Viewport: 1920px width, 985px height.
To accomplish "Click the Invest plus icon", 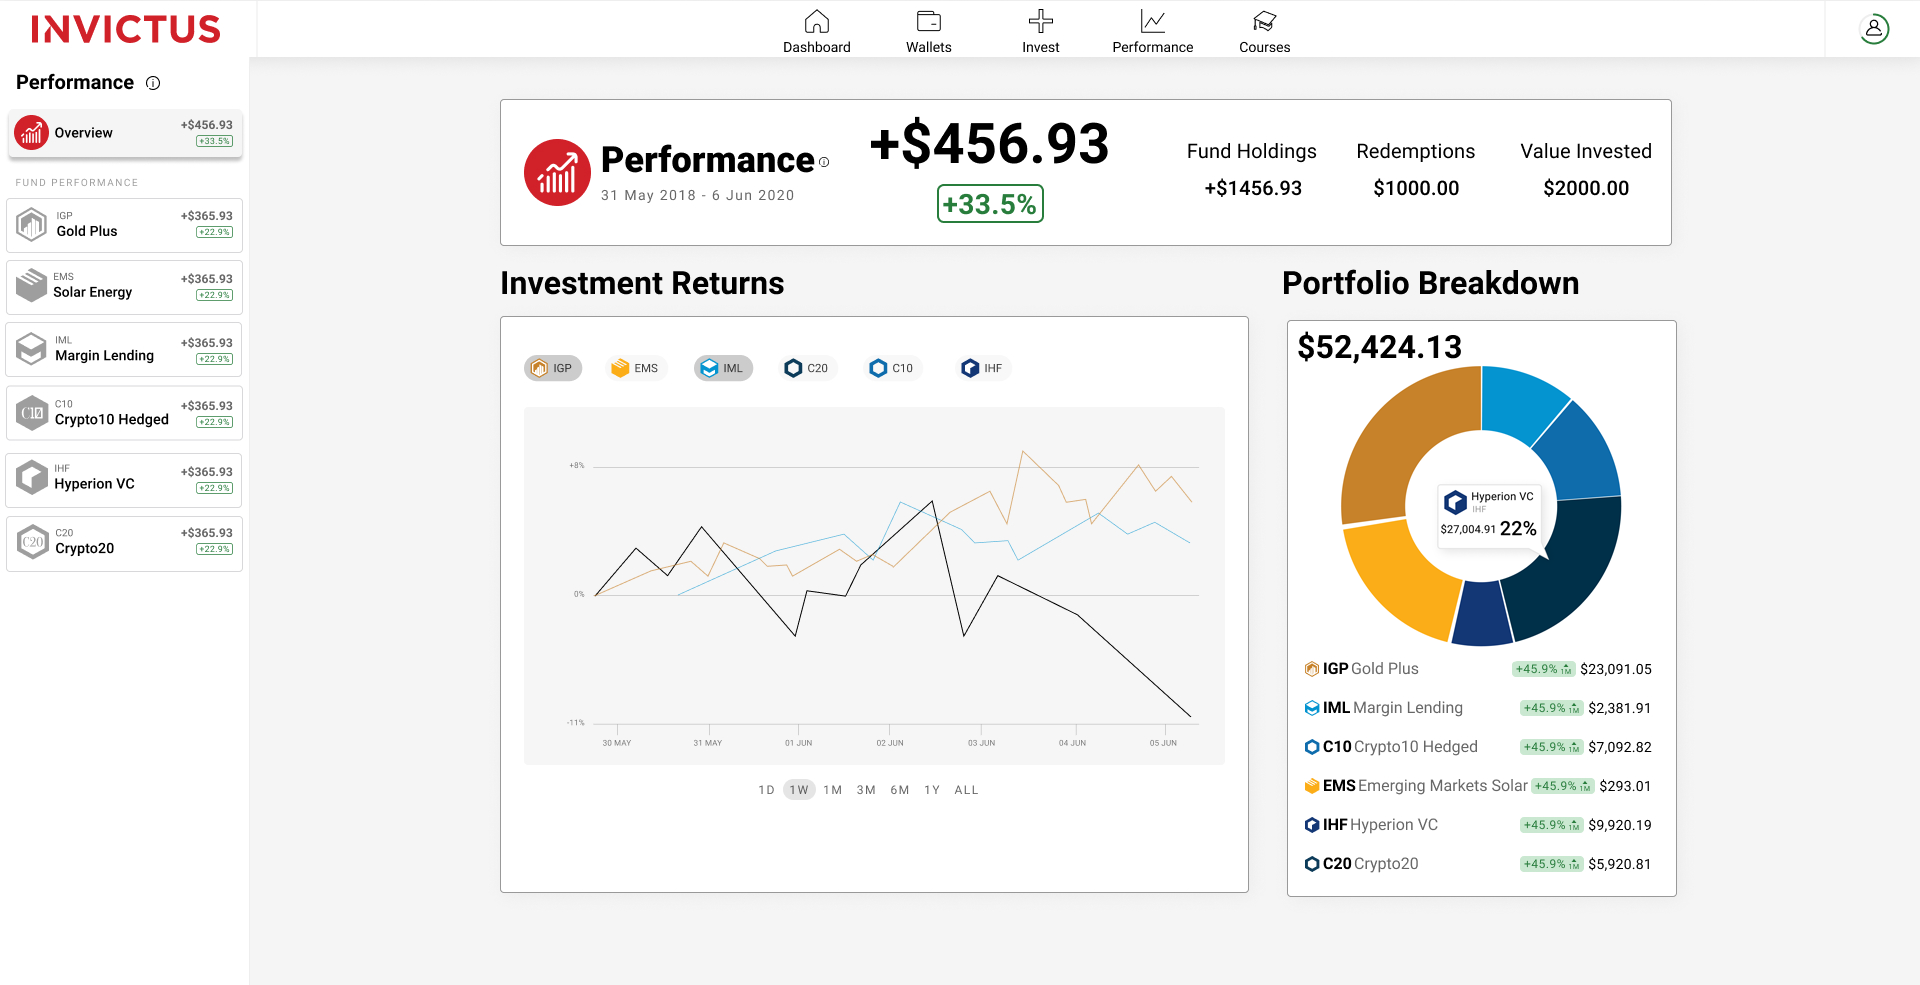I will [1040, 22].
